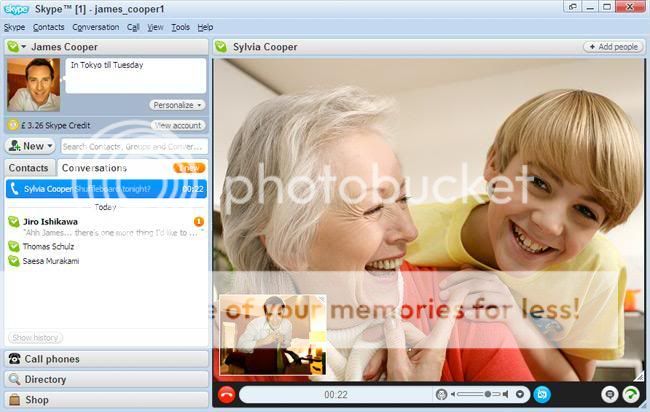
Task: Switch to the Contacts tab
Action: click(29, 168)
